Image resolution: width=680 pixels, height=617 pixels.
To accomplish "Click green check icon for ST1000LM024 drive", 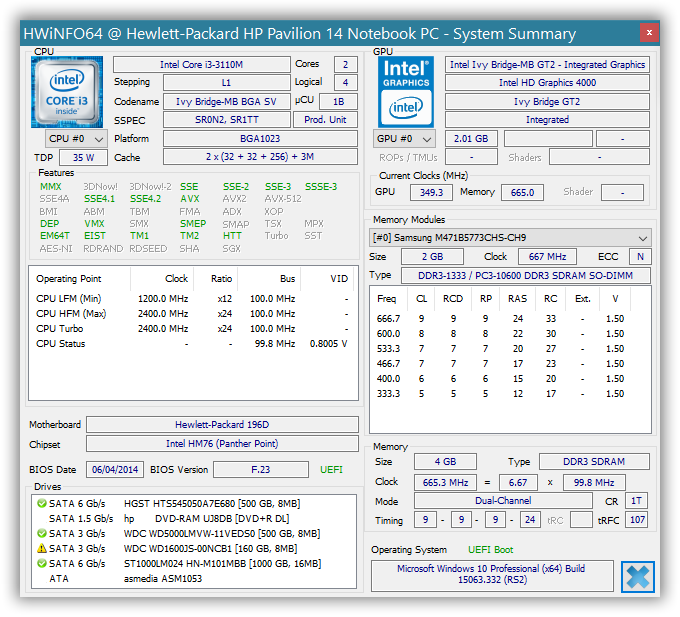I will pos(42,563).
